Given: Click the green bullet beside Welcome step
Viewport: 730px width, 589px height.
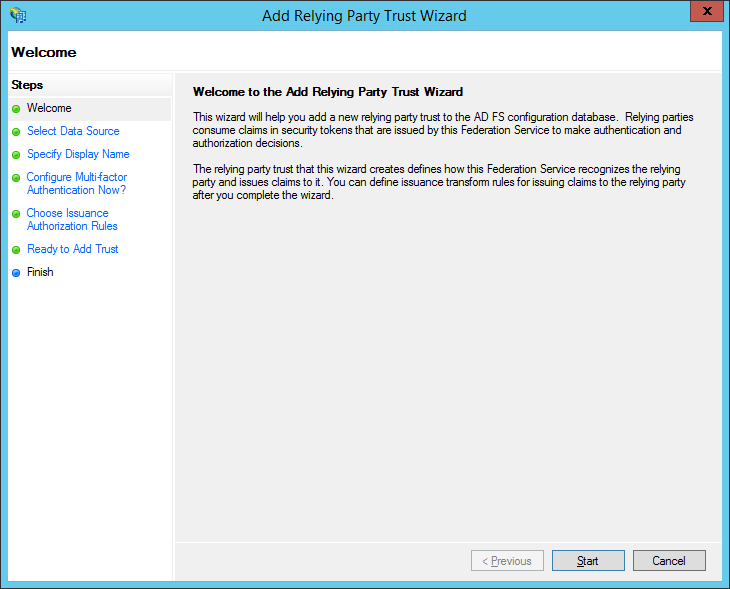Looking at the screenshot, I should click(16, 109).
